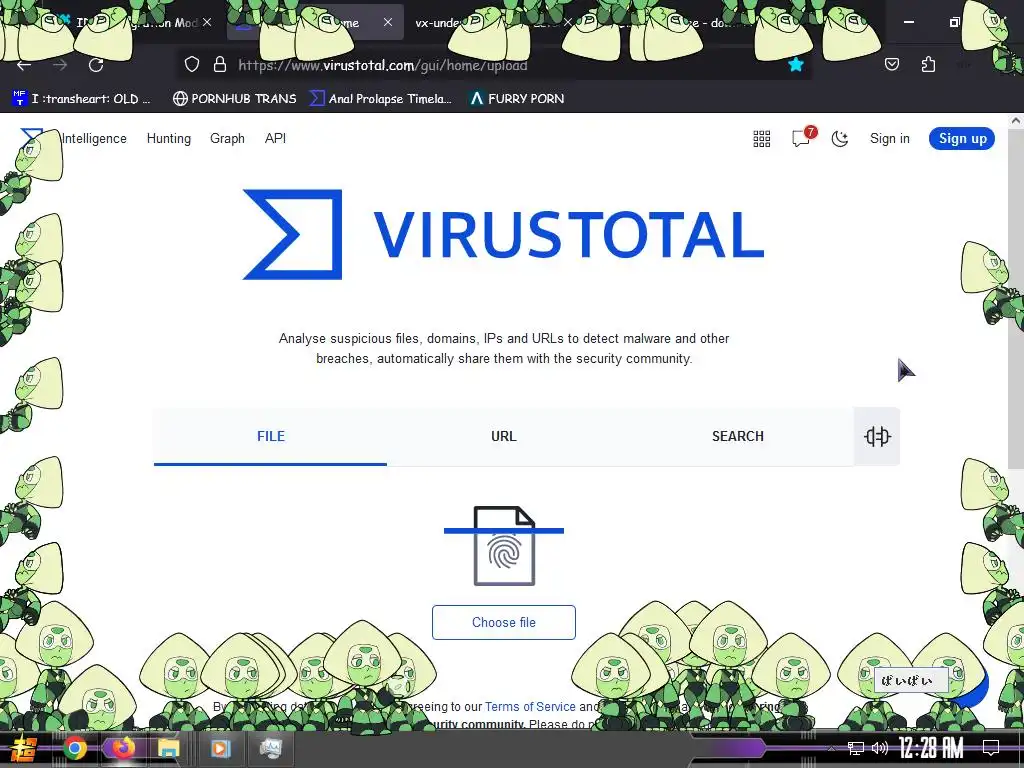
Task: Open the VirusTotal apps grid icon
Action: click(761, 138)
